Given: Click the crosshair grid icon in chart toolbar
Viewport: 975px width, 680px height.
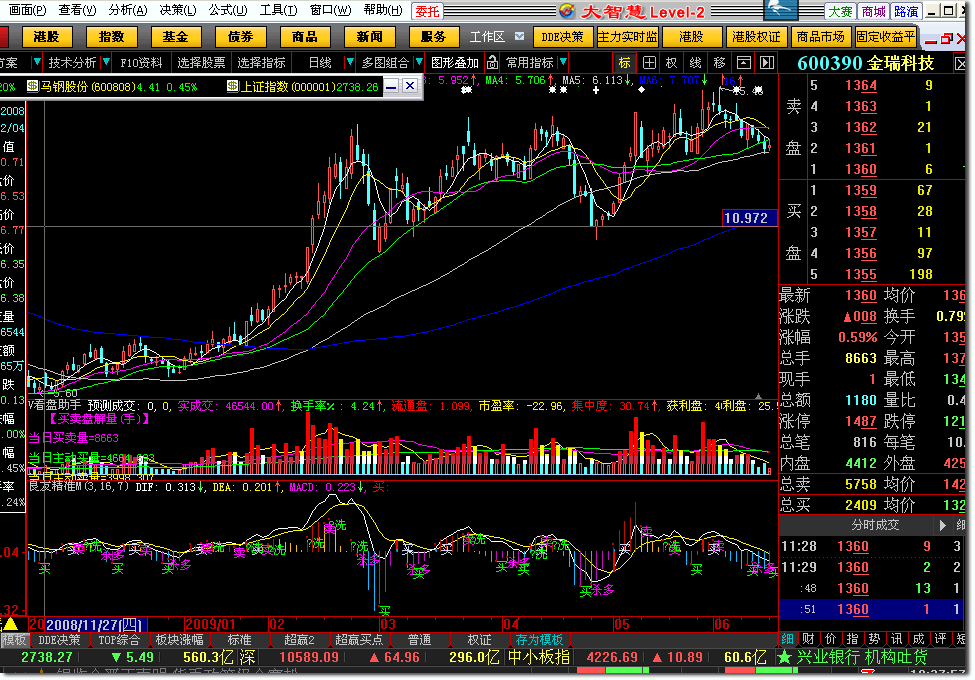Looking at the screenshot, I should 649,63.
